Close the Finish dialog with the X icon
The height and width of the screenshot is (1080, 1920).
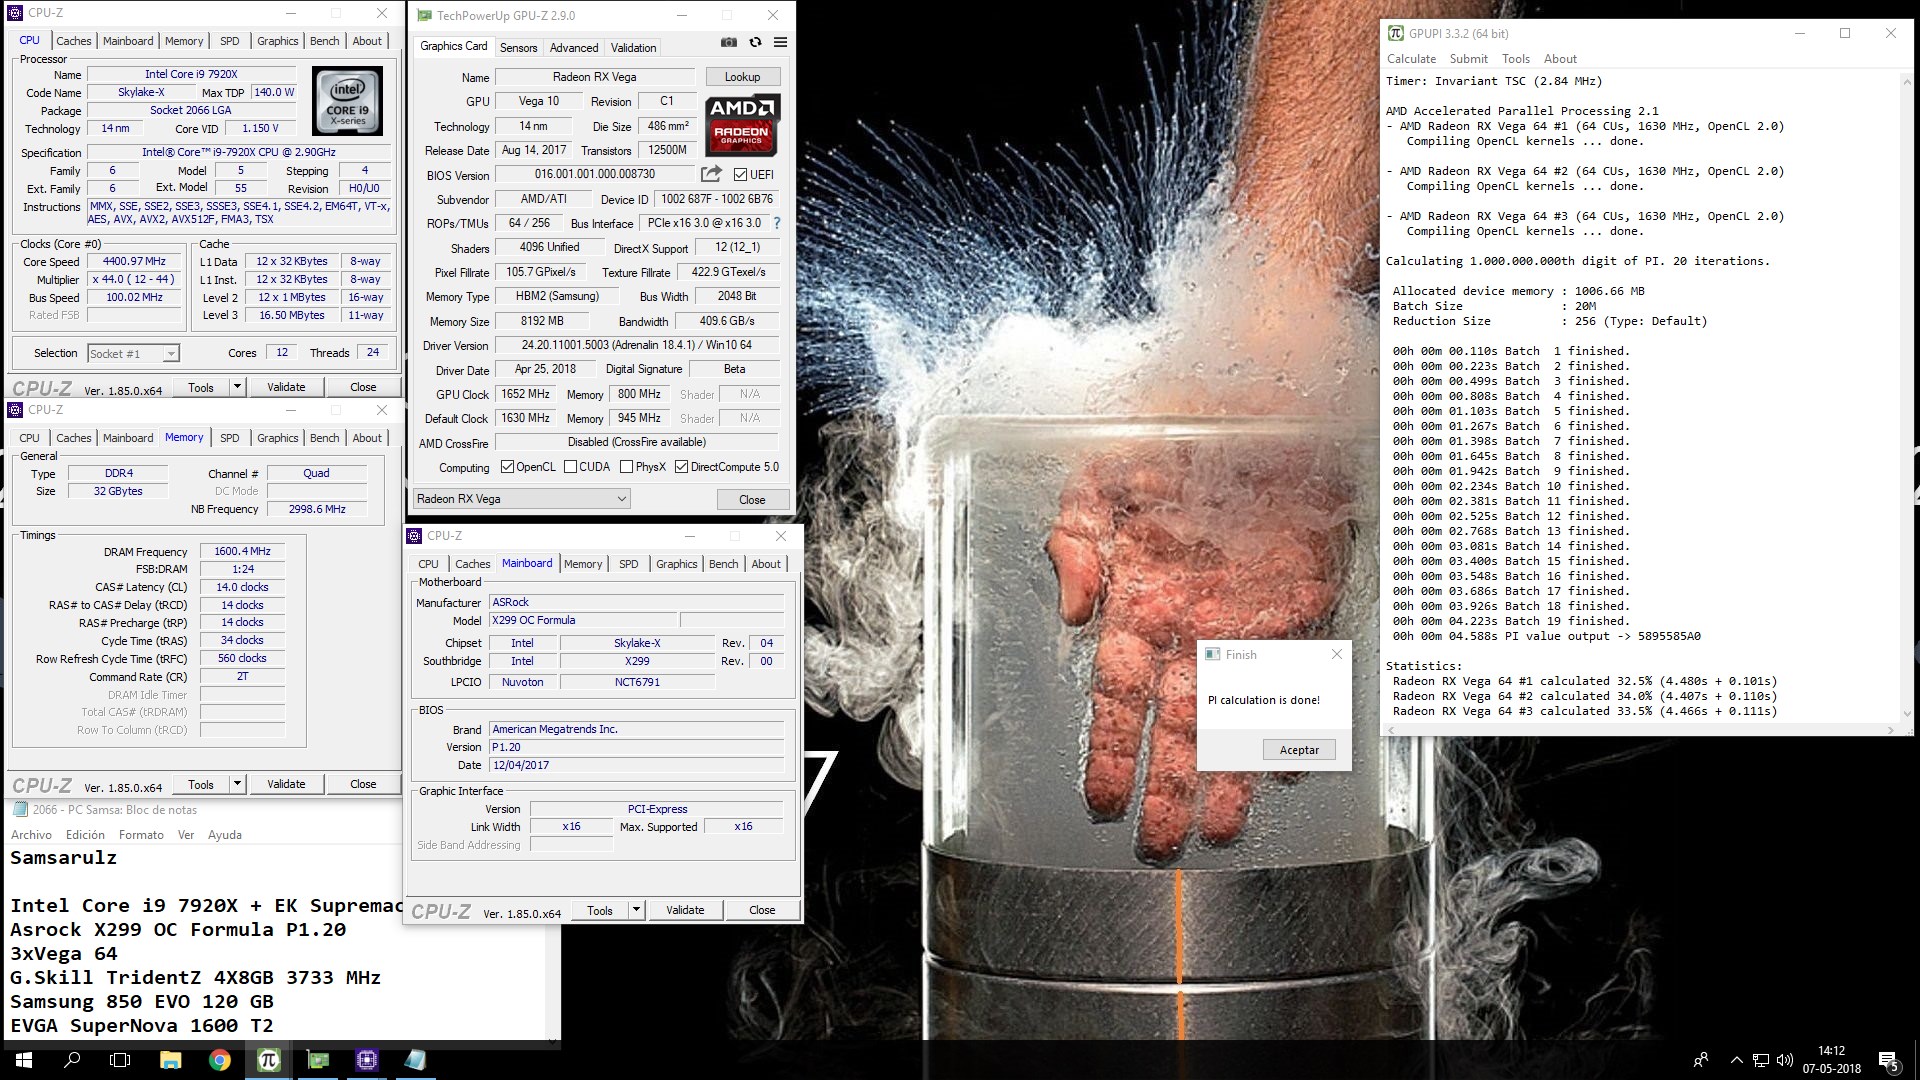pyautogui.click(x=1337, y=654)
